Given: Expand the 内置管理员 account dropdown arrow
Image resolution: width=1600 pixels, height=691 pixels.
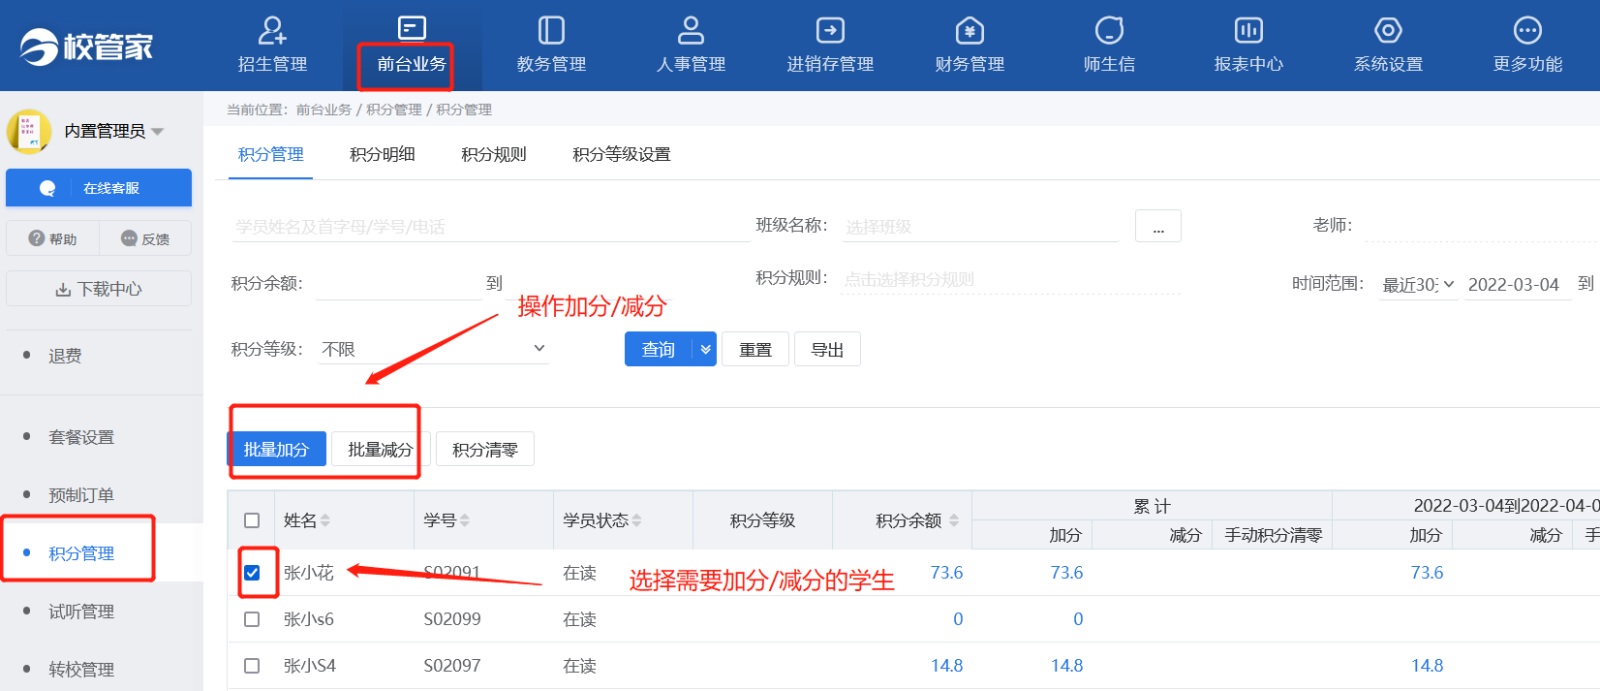Looking at the screenshot, I should click(157, 132).
